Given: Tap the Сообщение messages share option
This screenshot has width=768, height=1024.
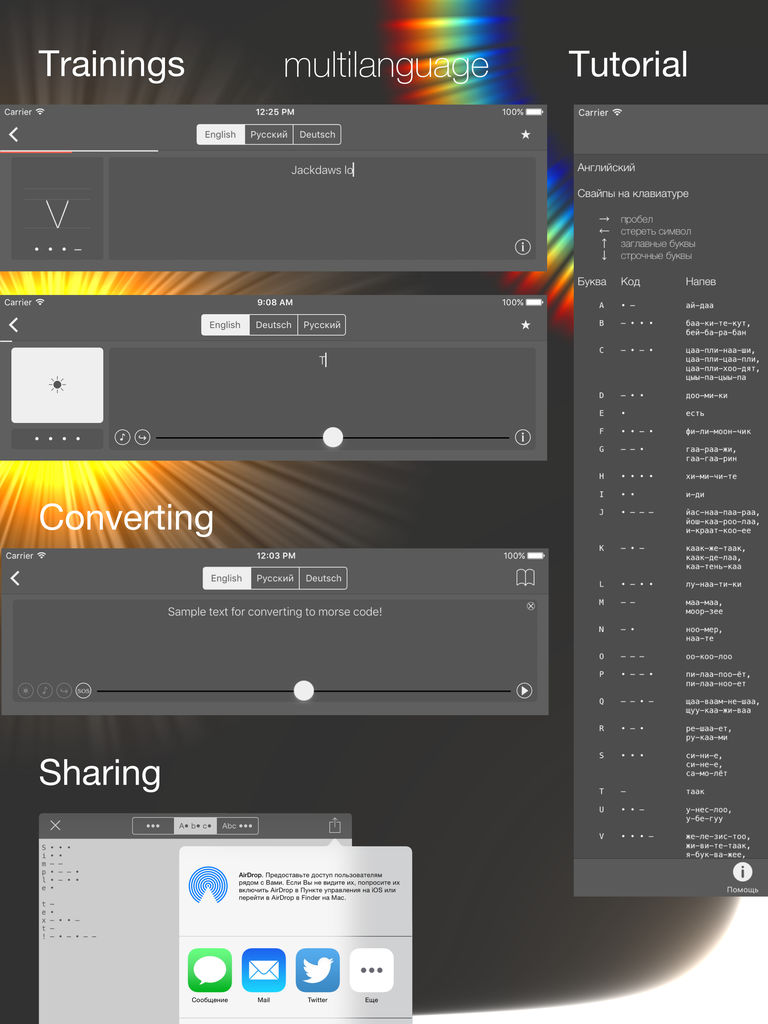Looking at the screenshot, I should tap(210, 970).
